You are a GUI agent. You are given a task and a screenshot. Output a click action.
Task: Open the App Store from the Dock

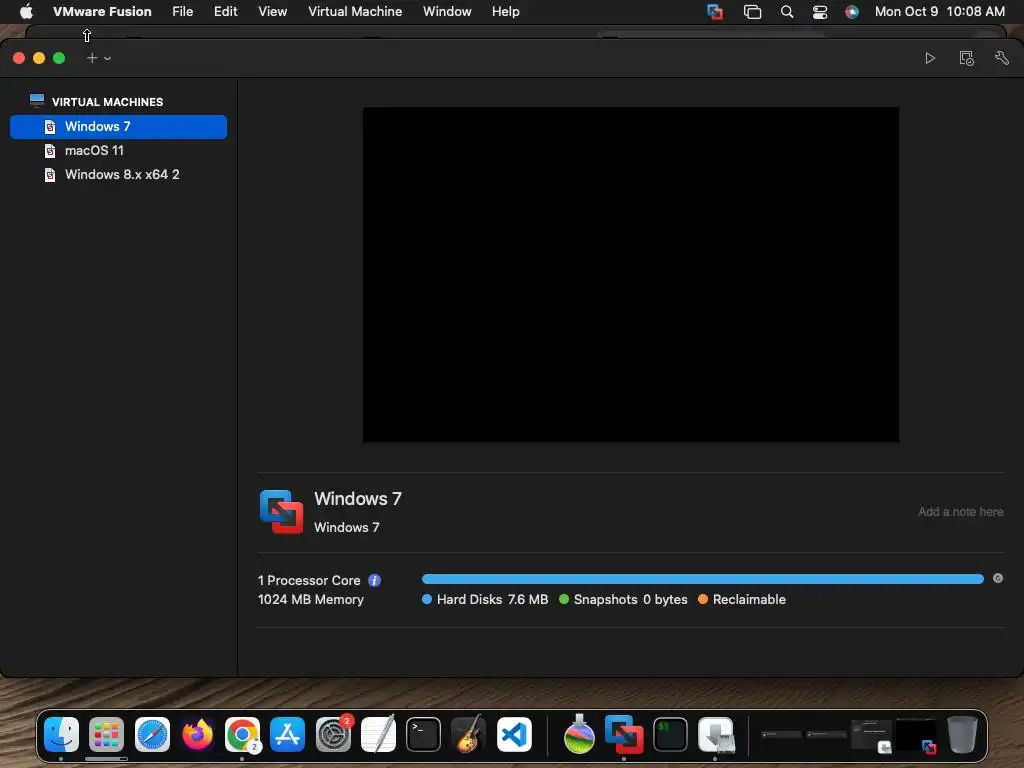coord(287,735)
